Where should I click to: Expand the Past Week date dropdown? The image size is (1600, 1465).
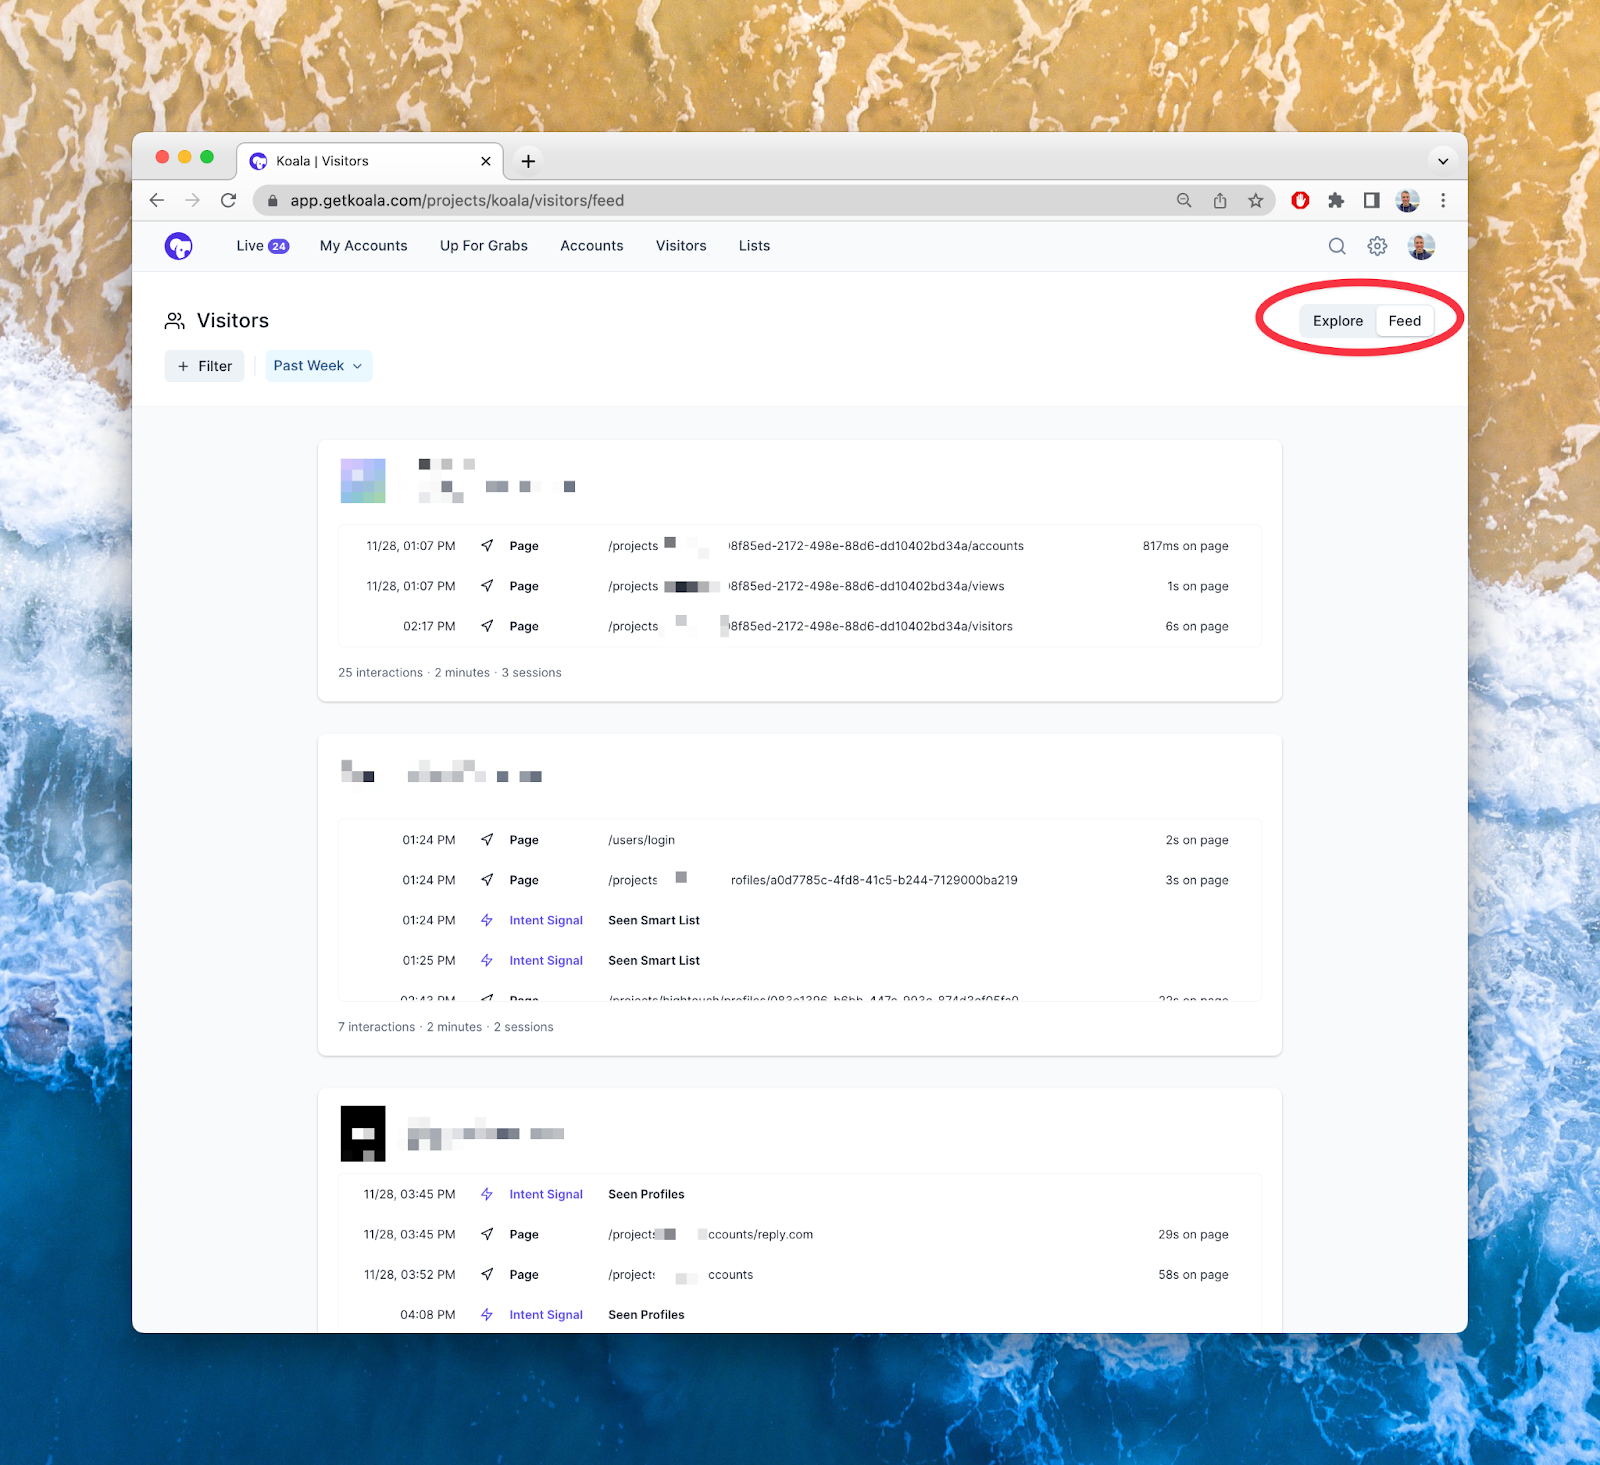click(318, 366)
